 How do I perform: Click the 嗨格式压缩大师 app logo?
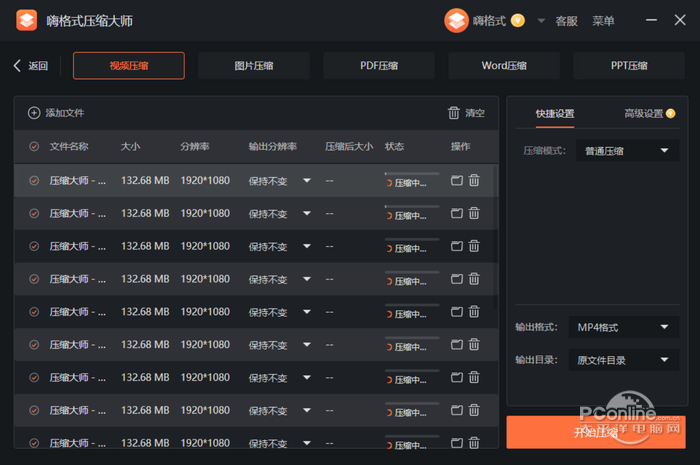[26, 21]
